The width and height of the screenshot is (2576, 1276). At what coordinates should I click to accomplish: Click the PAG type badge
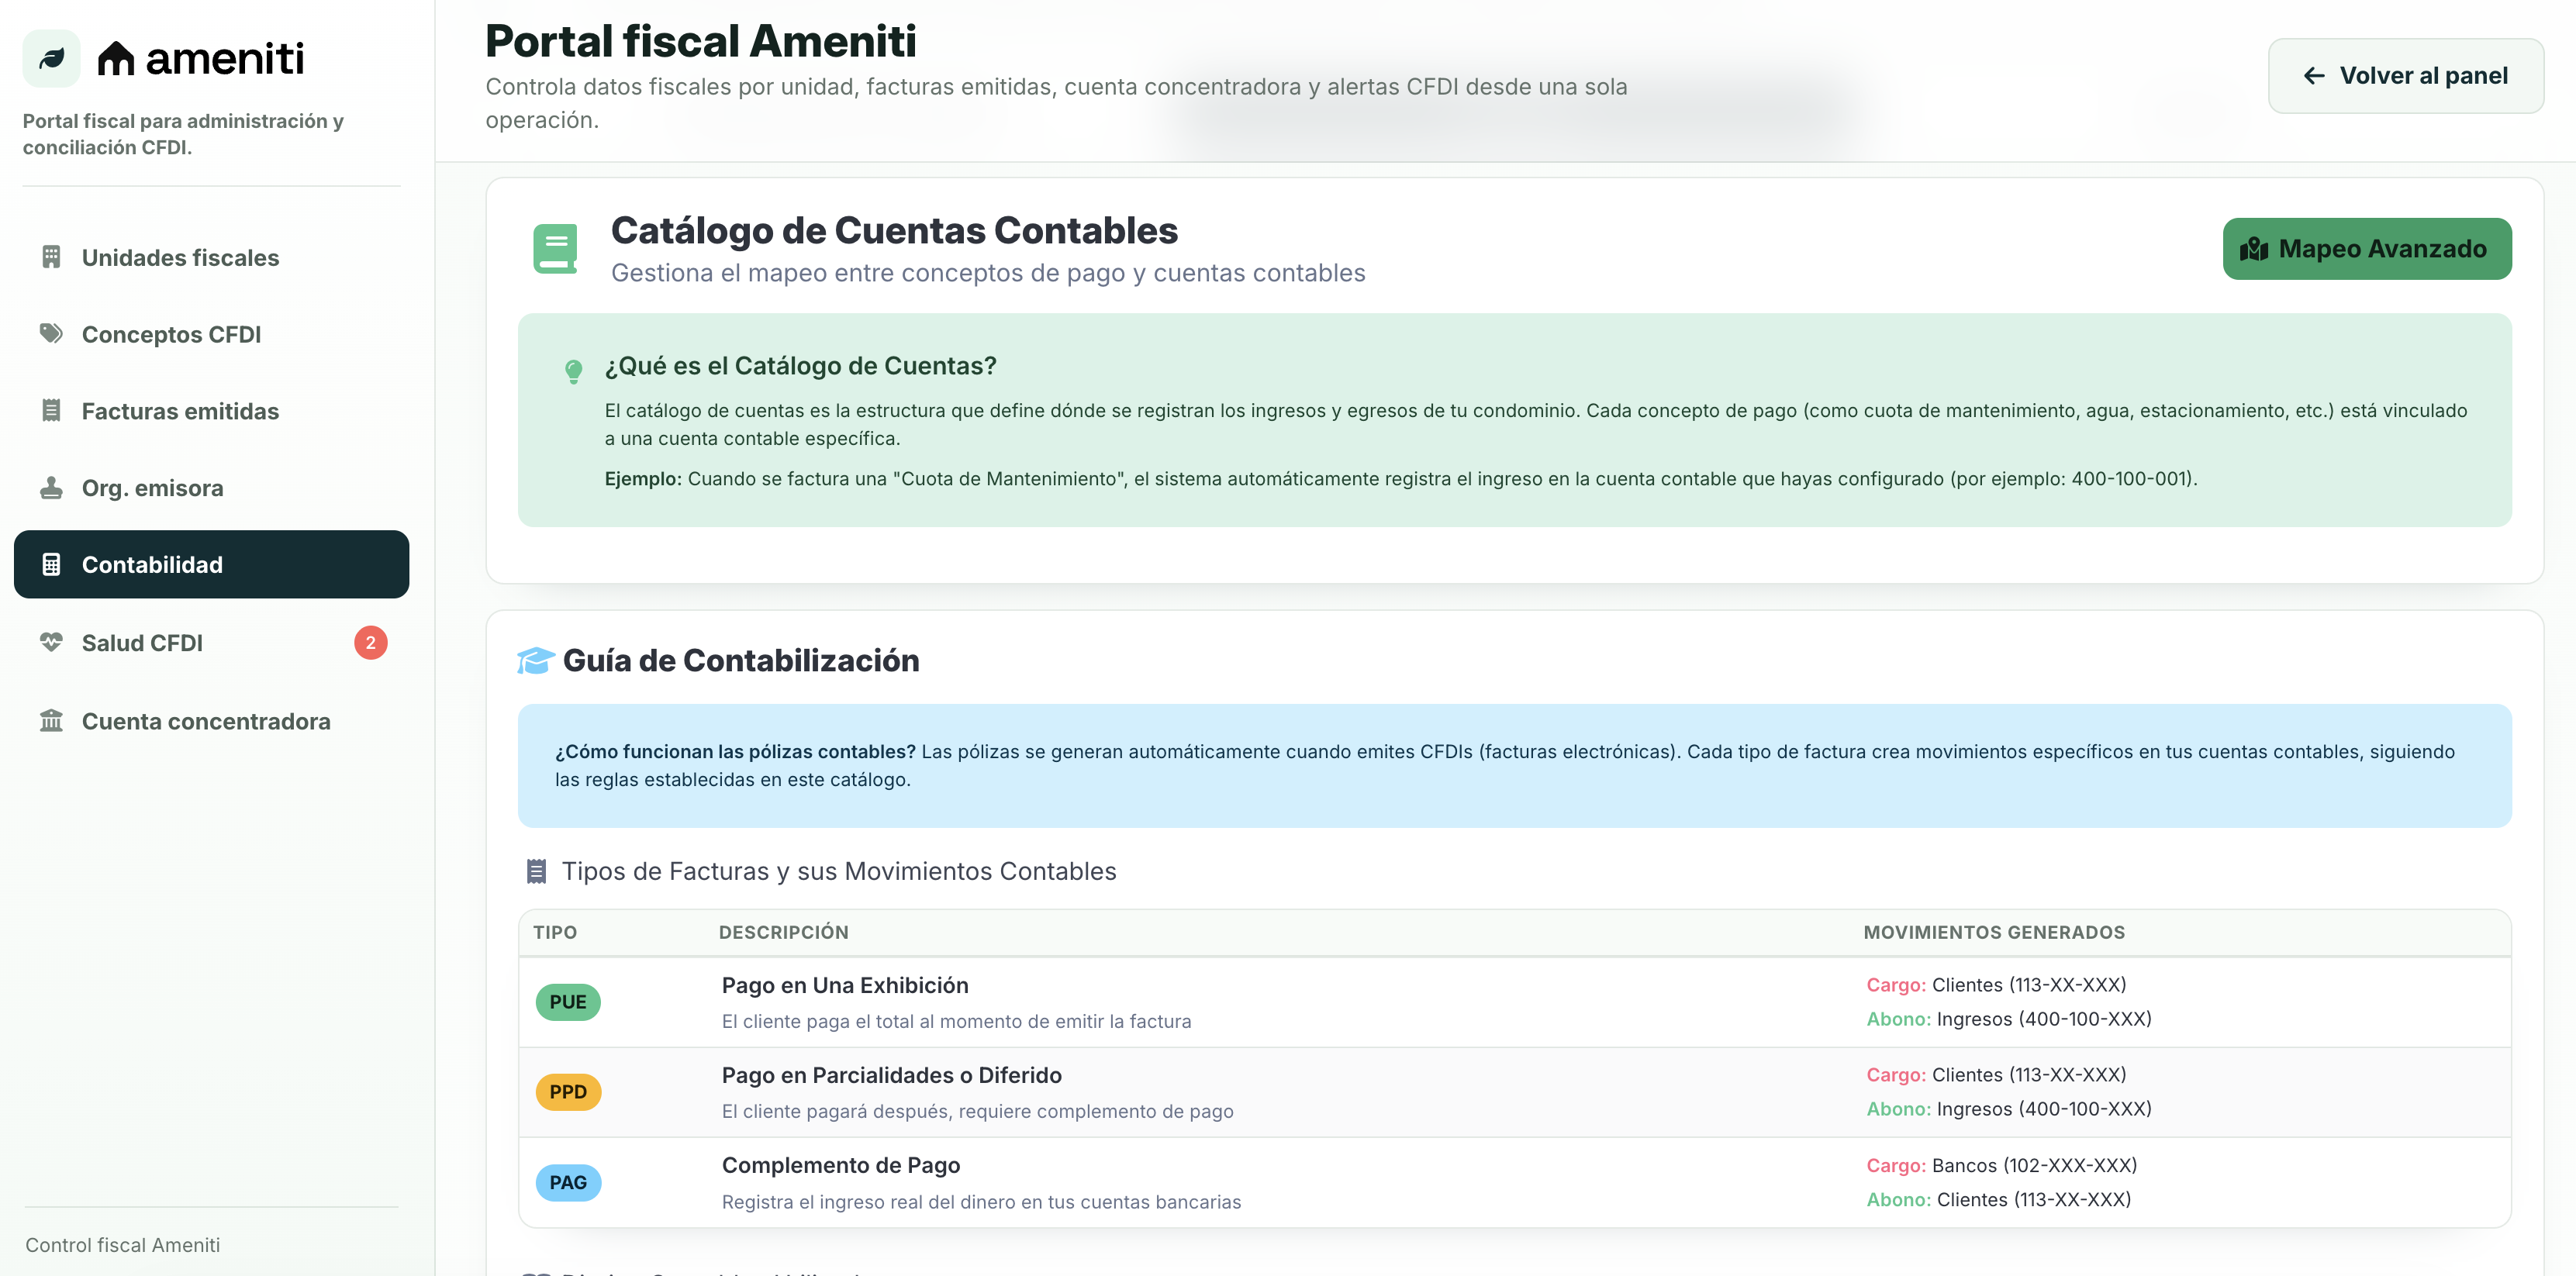(x=568, y=1183)
